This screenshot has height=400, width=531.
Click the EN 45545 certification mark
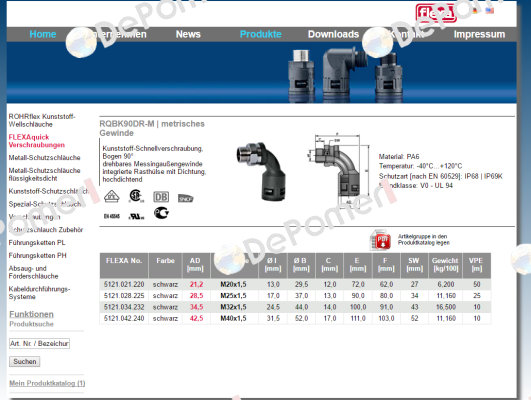(x=112, y=216)
